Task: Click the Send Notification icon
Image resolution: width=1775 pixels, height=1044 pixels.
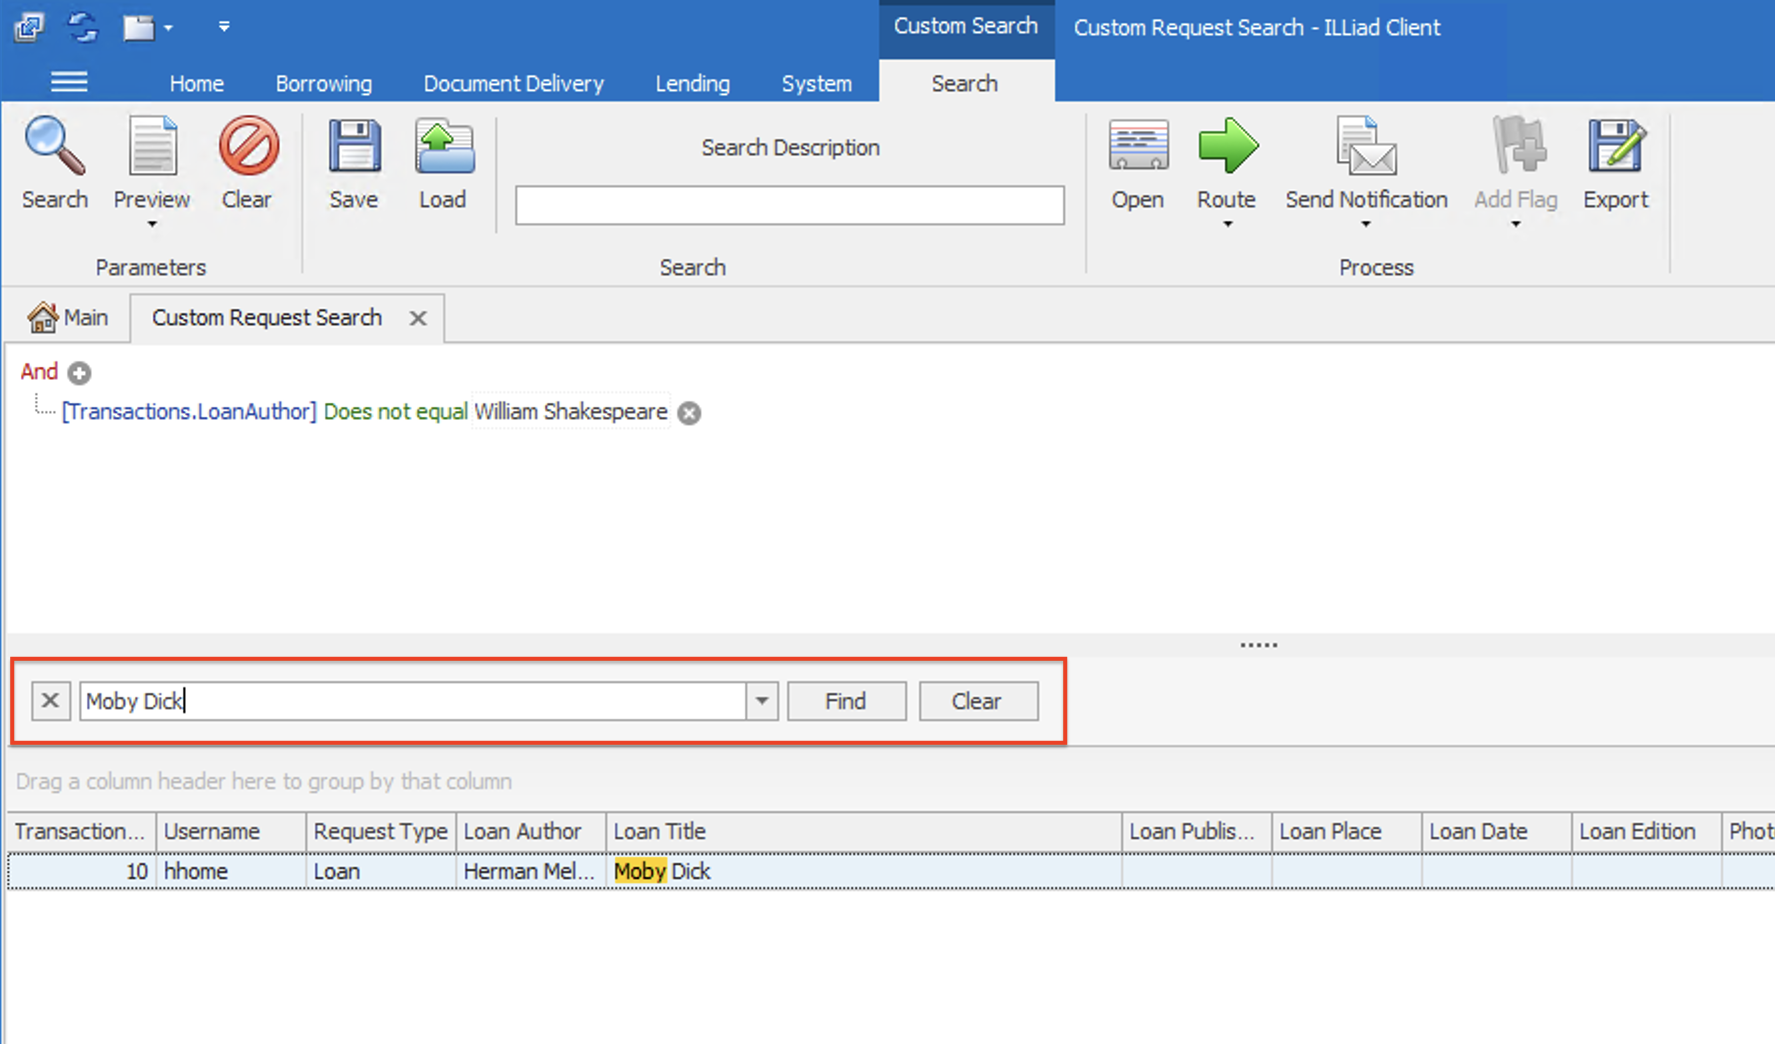Action: [x=1365, y=150]
